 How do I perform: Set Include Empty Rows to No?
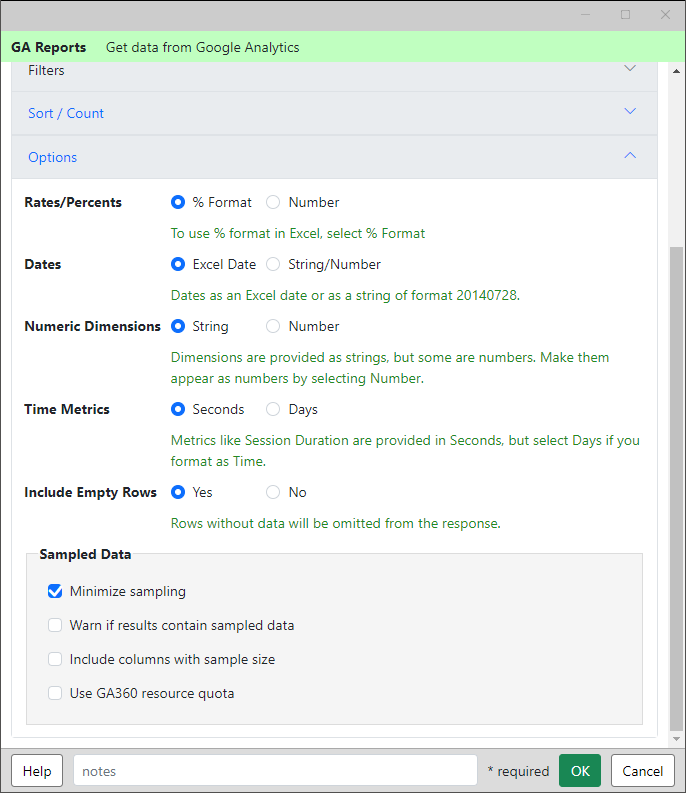(x=273, y=492)
